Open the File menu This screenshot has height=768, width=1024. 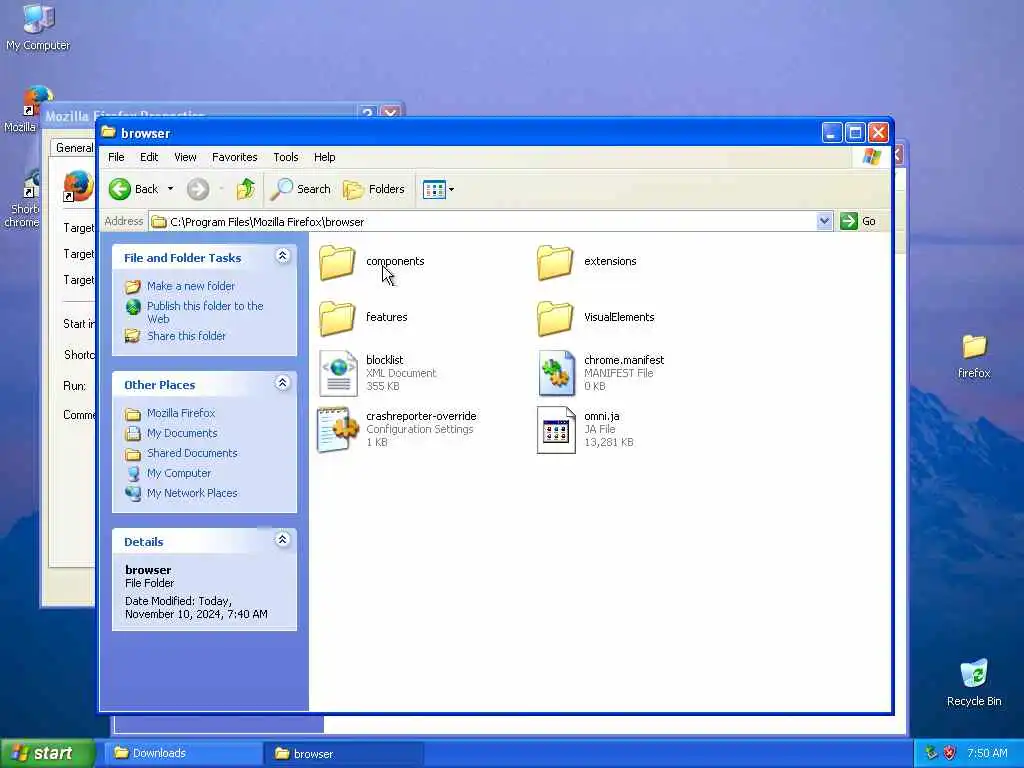(x=116, y=157)
